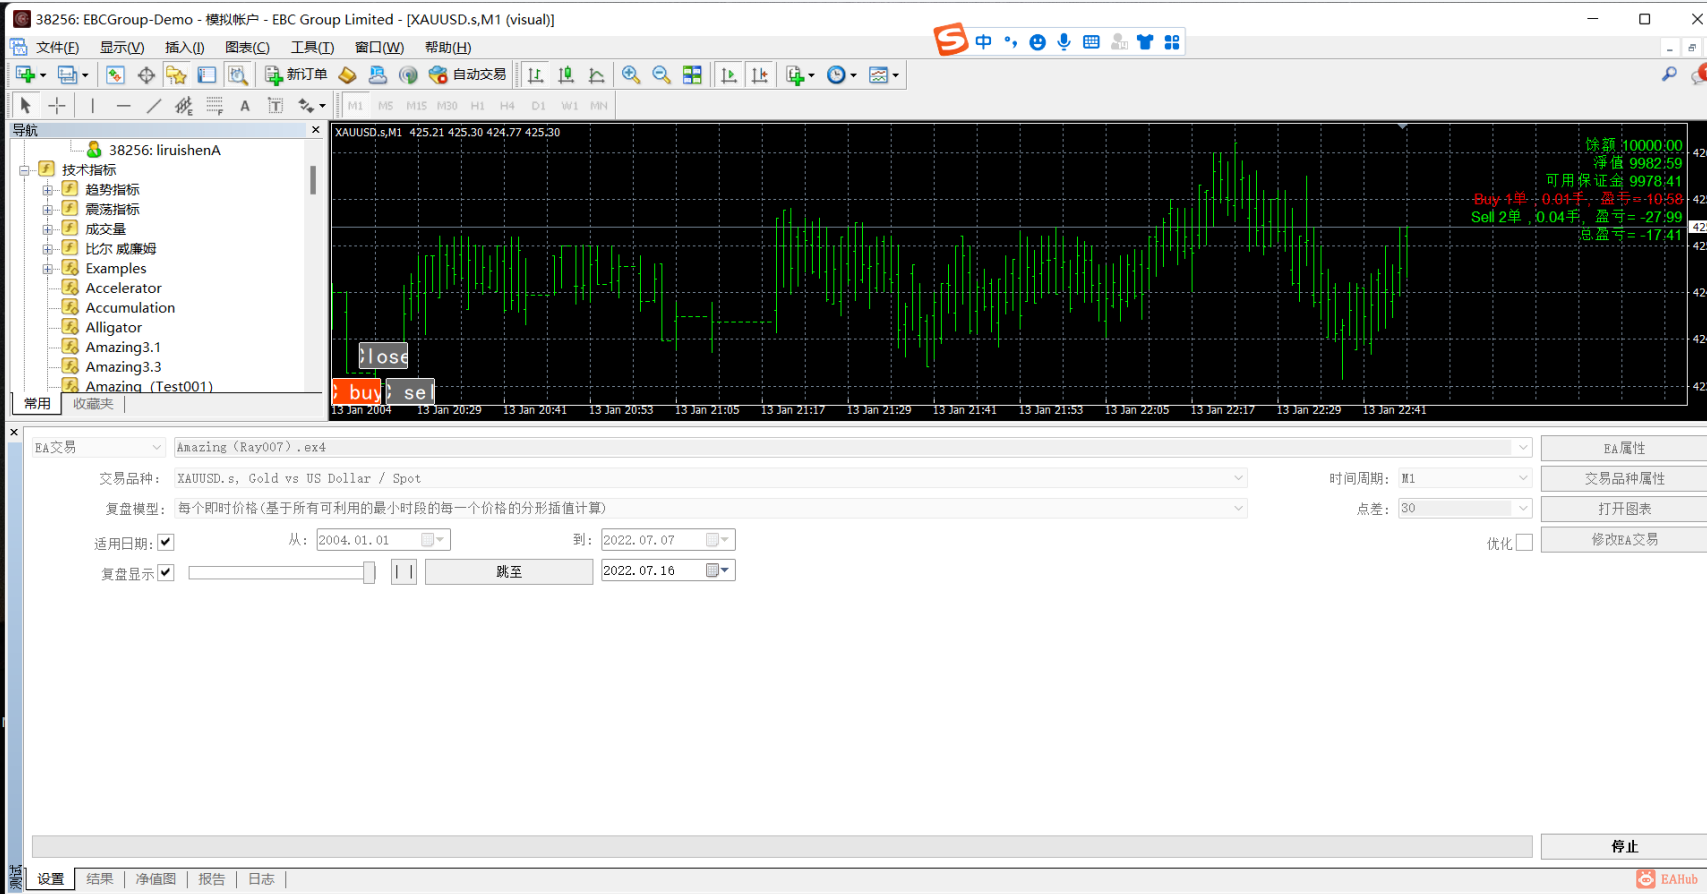Zoom out of the chart
The image size is (1707, 894).
pyautogui.click(x=661, y=75)
